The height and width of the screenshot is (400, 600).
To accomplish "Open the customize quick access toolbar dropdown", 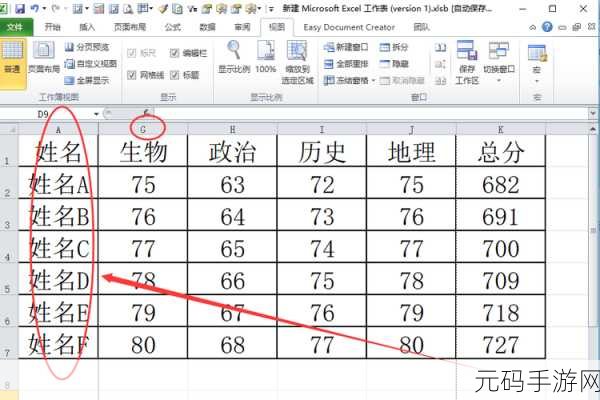I will pyautogui.click(x=271, y=8).
